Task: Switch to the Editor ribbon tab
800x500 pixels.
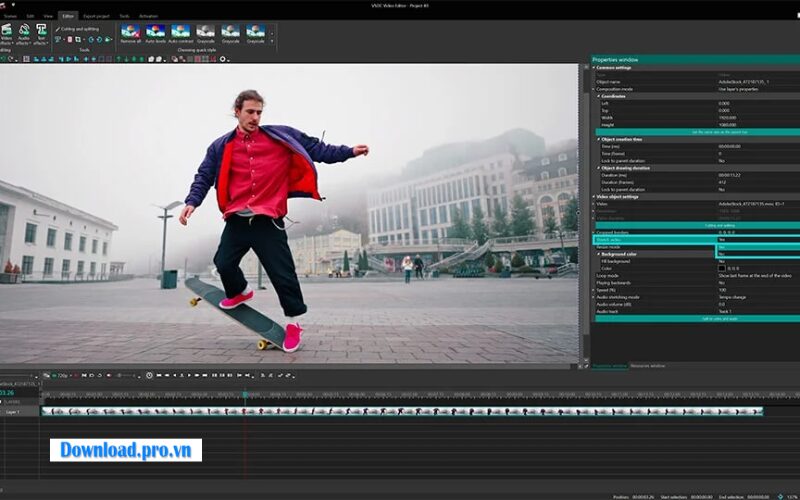Action: (x=68, y=16)
